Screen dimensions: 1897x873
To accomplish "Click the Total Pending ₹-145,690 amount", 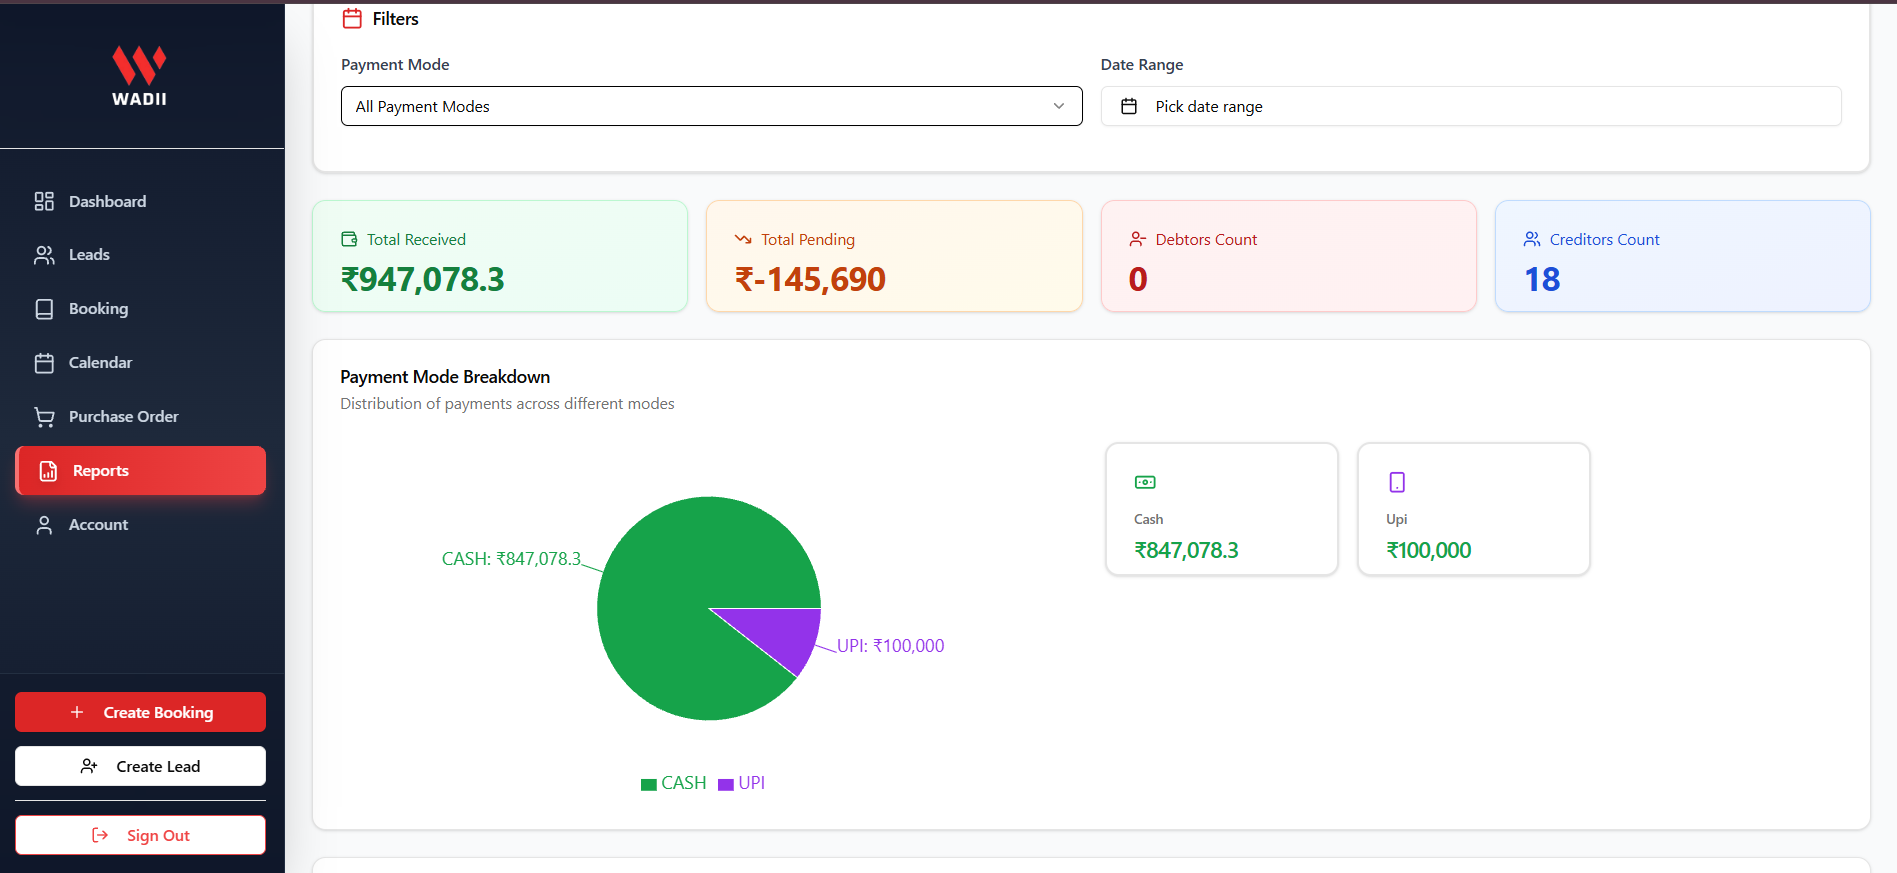I will coord(810,279).
